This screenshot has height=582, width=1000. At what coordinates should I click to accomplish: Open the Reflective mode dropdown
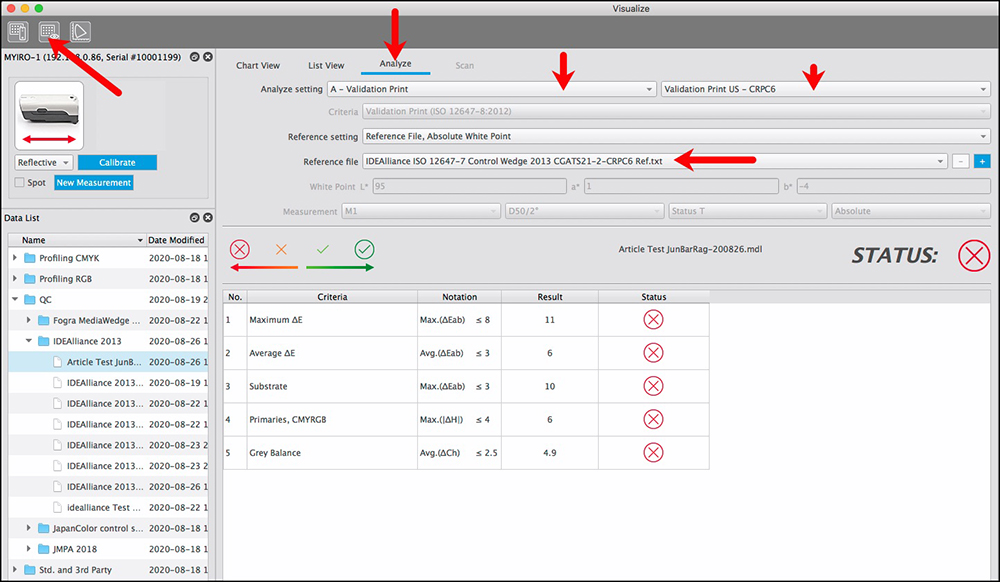44,162
